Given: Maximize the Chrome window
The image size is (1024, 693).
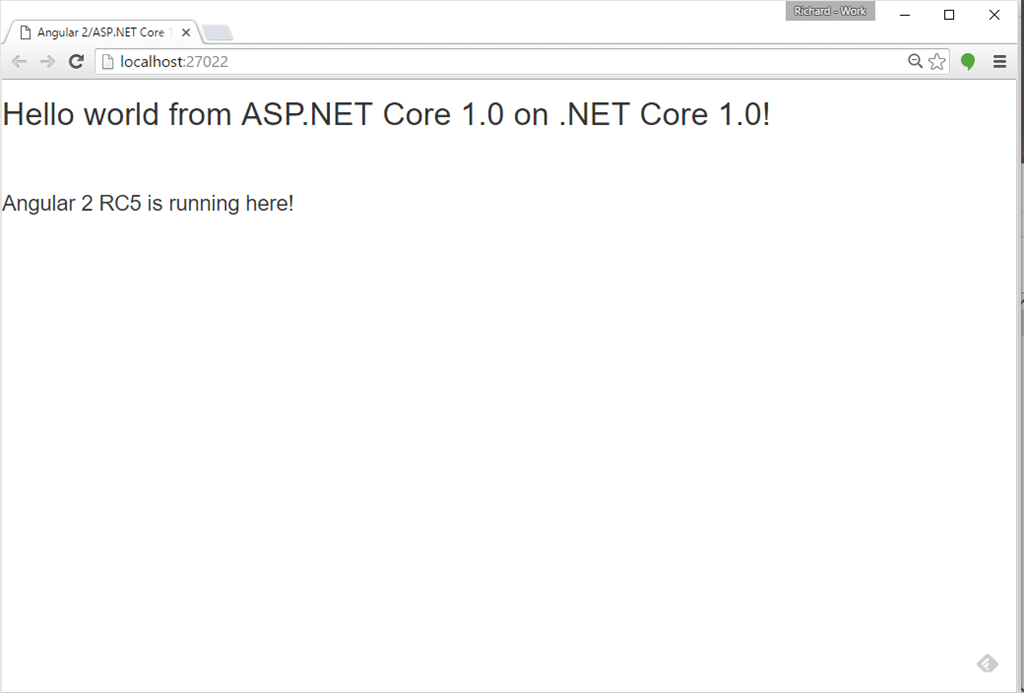Looking at the screenshot, I should [949, 14].
